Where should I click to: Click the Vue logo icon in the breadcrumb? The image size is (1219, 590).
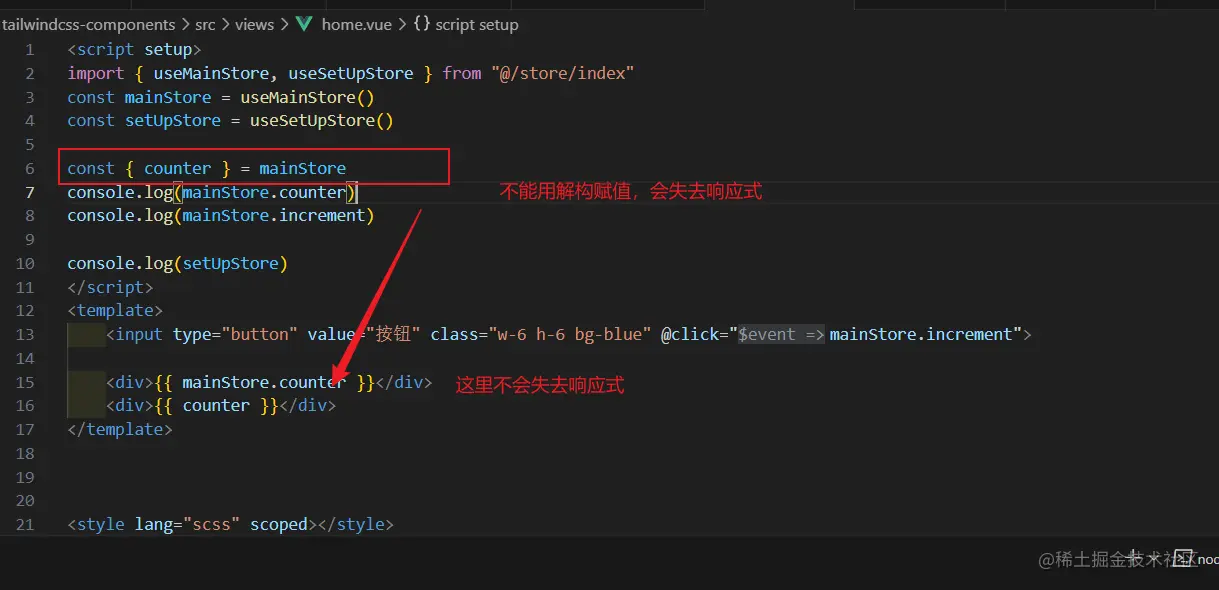[304, 24]
